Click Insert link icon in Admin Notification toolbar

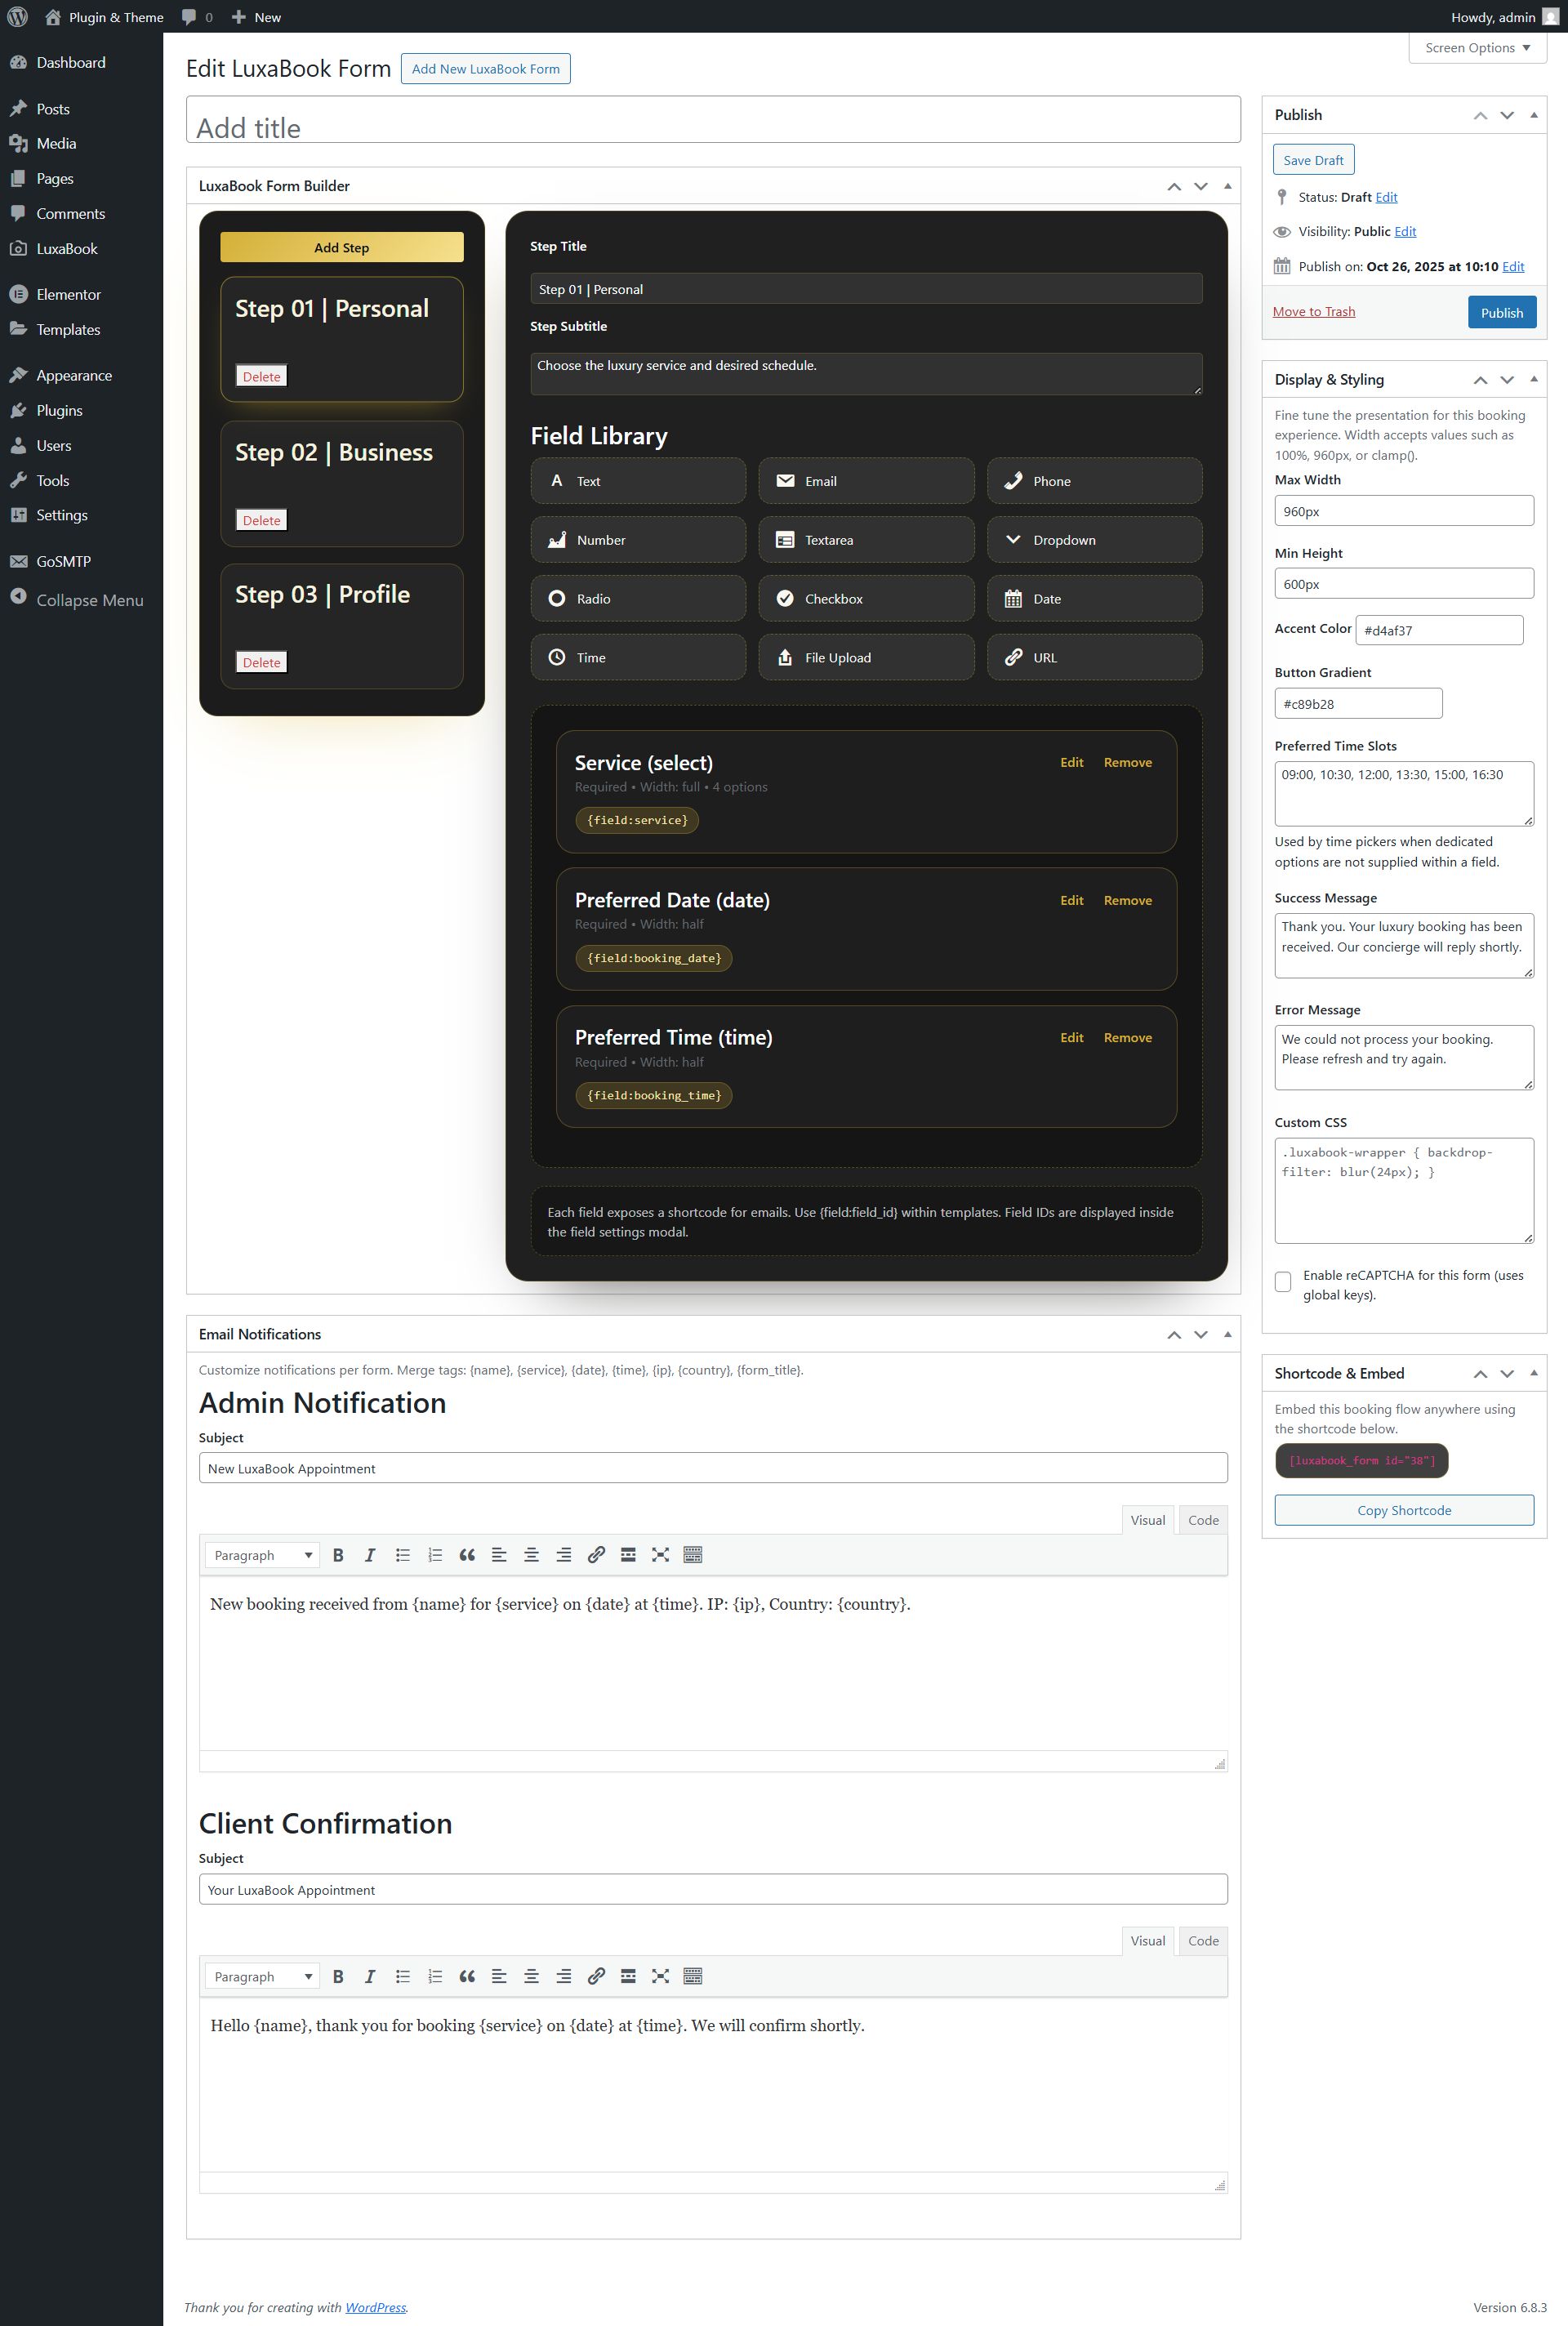596,1555
